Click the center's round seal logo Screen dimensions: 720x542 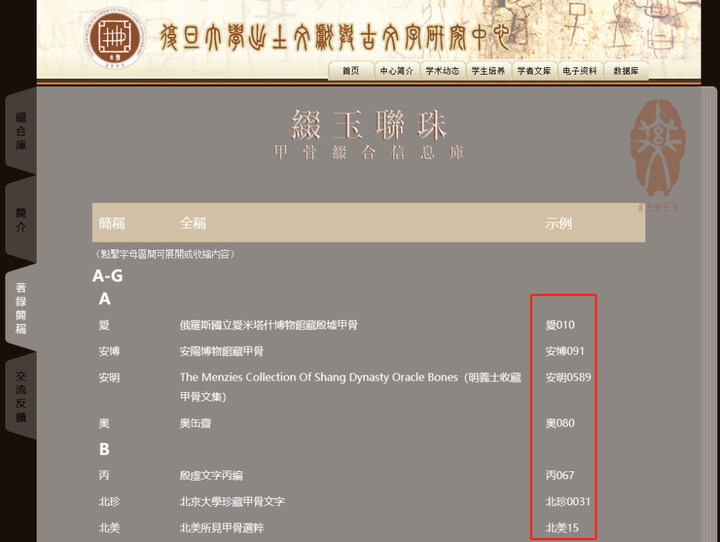click(x=115, y=39)
